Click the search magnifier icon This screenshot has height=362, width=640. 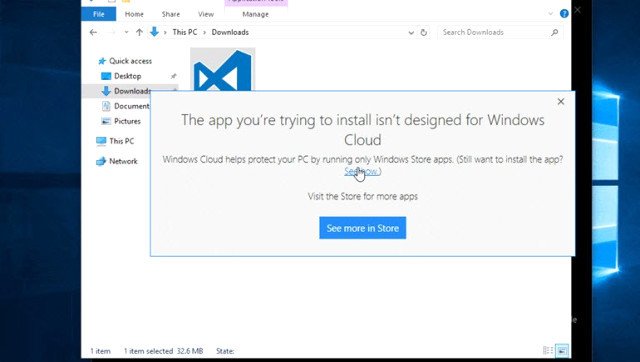pos(554,32)
